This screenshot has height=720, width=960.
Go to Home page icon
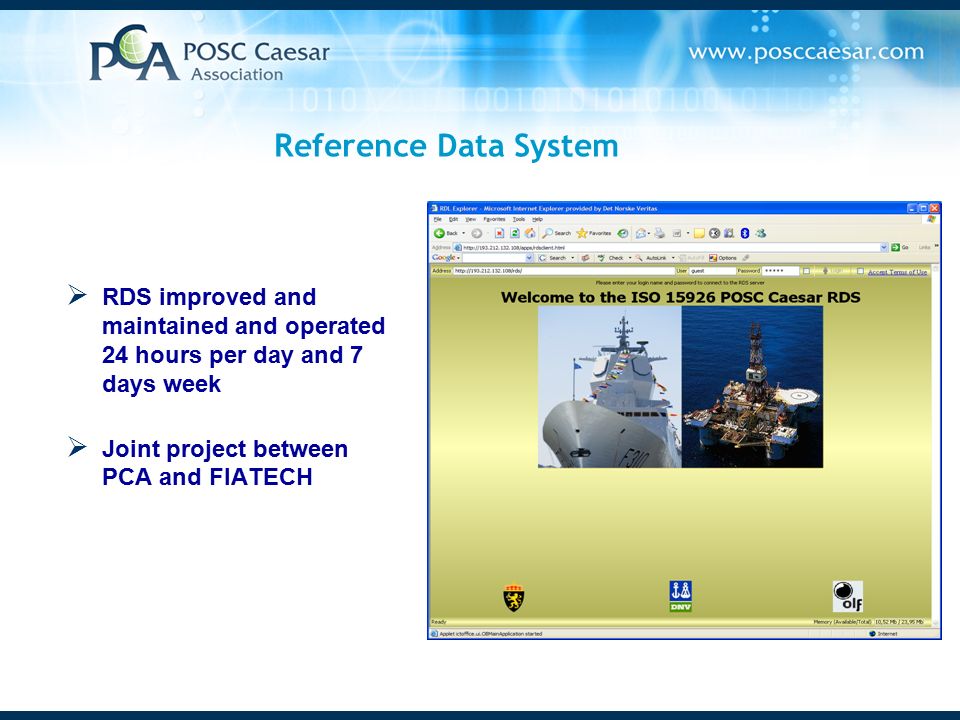point(530,233)
